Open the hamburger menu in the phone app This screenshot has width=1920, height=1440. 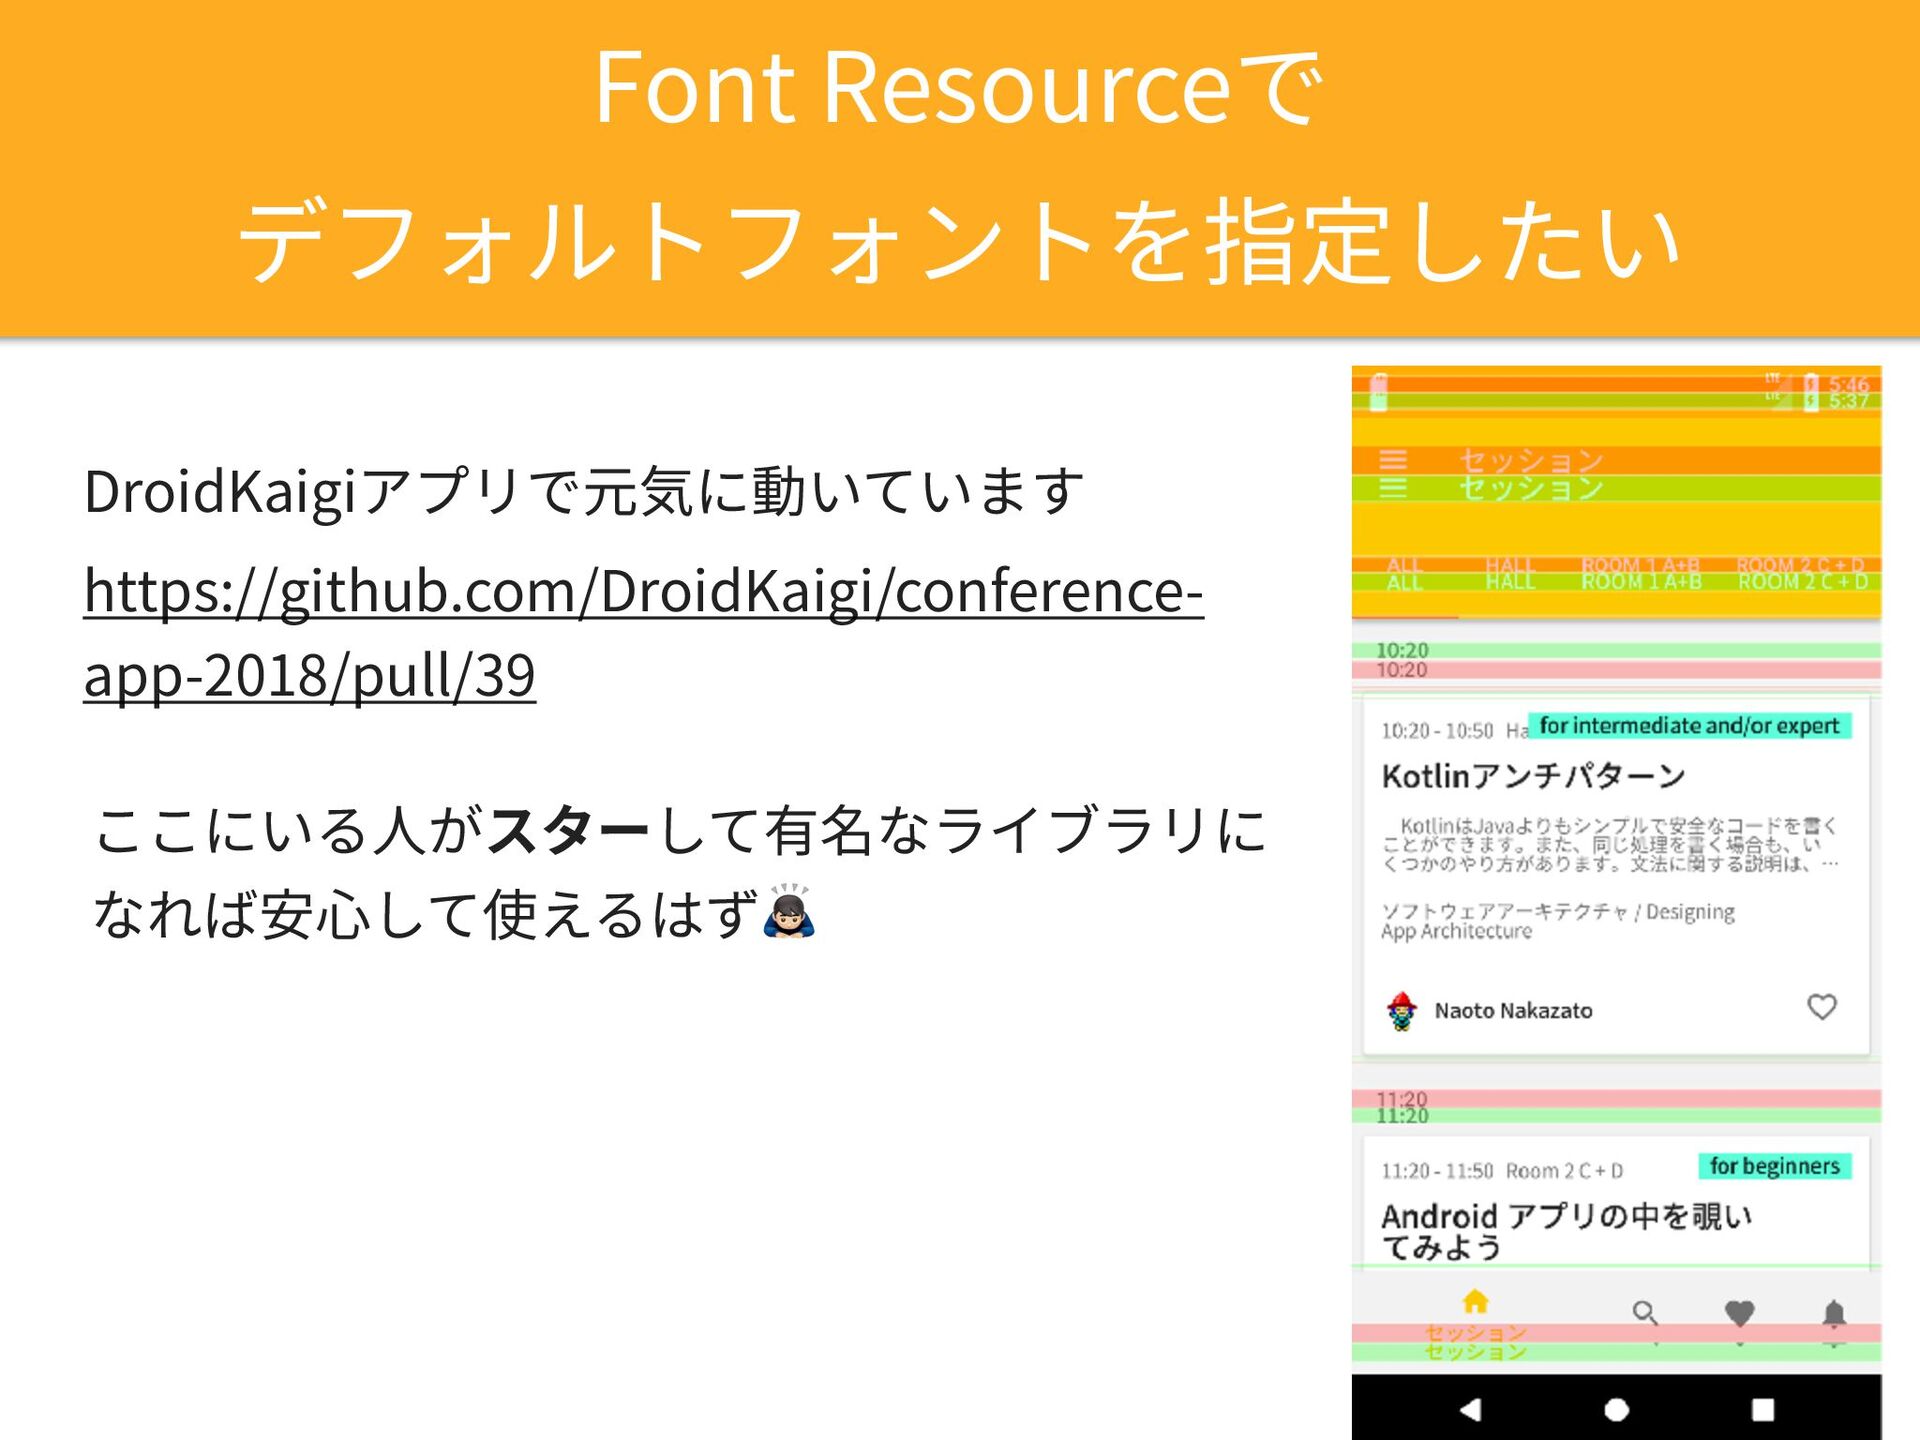tap(1393, 474)
